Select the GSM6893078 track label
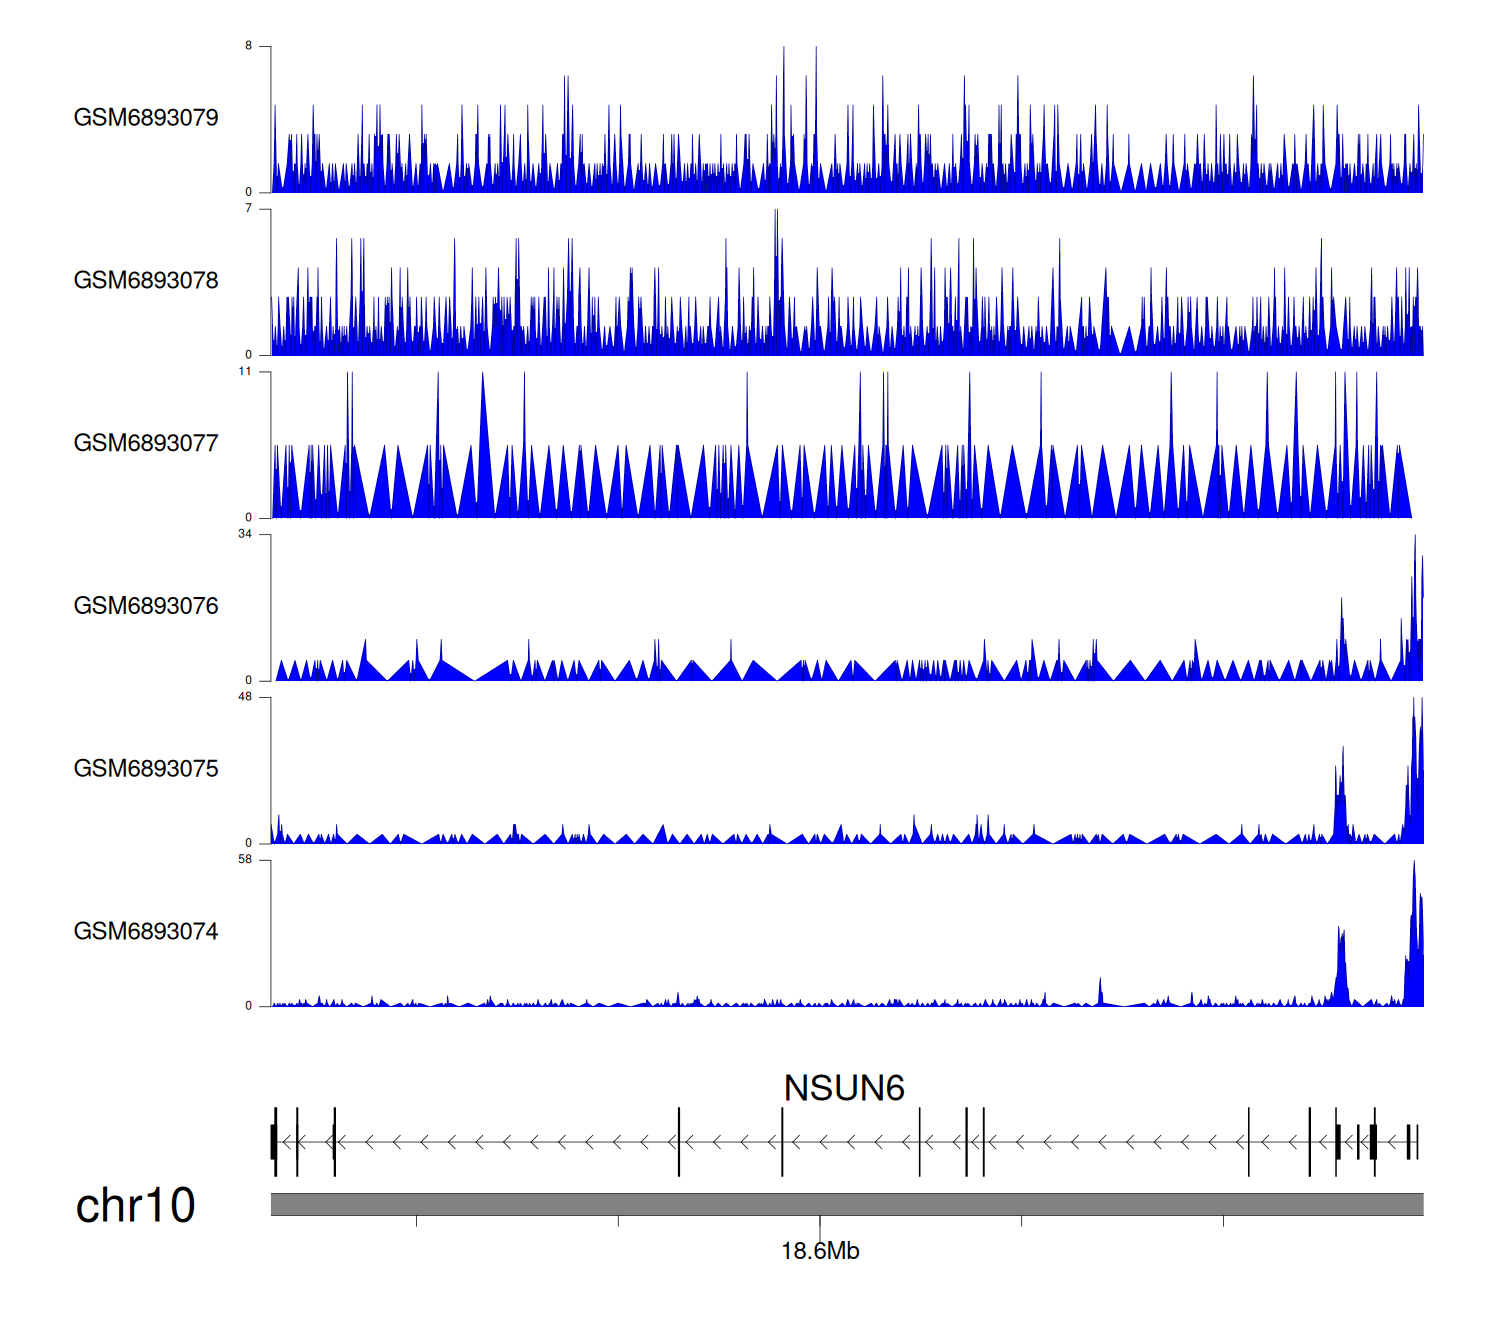This screenshot has width=1500, height=1320. (146, 281)
